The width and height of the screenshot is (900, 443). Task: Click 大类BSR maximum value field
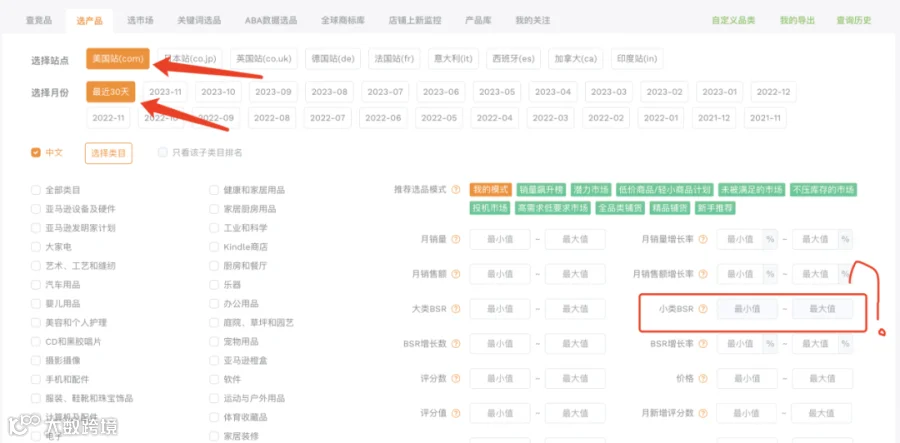coord(575,309)
